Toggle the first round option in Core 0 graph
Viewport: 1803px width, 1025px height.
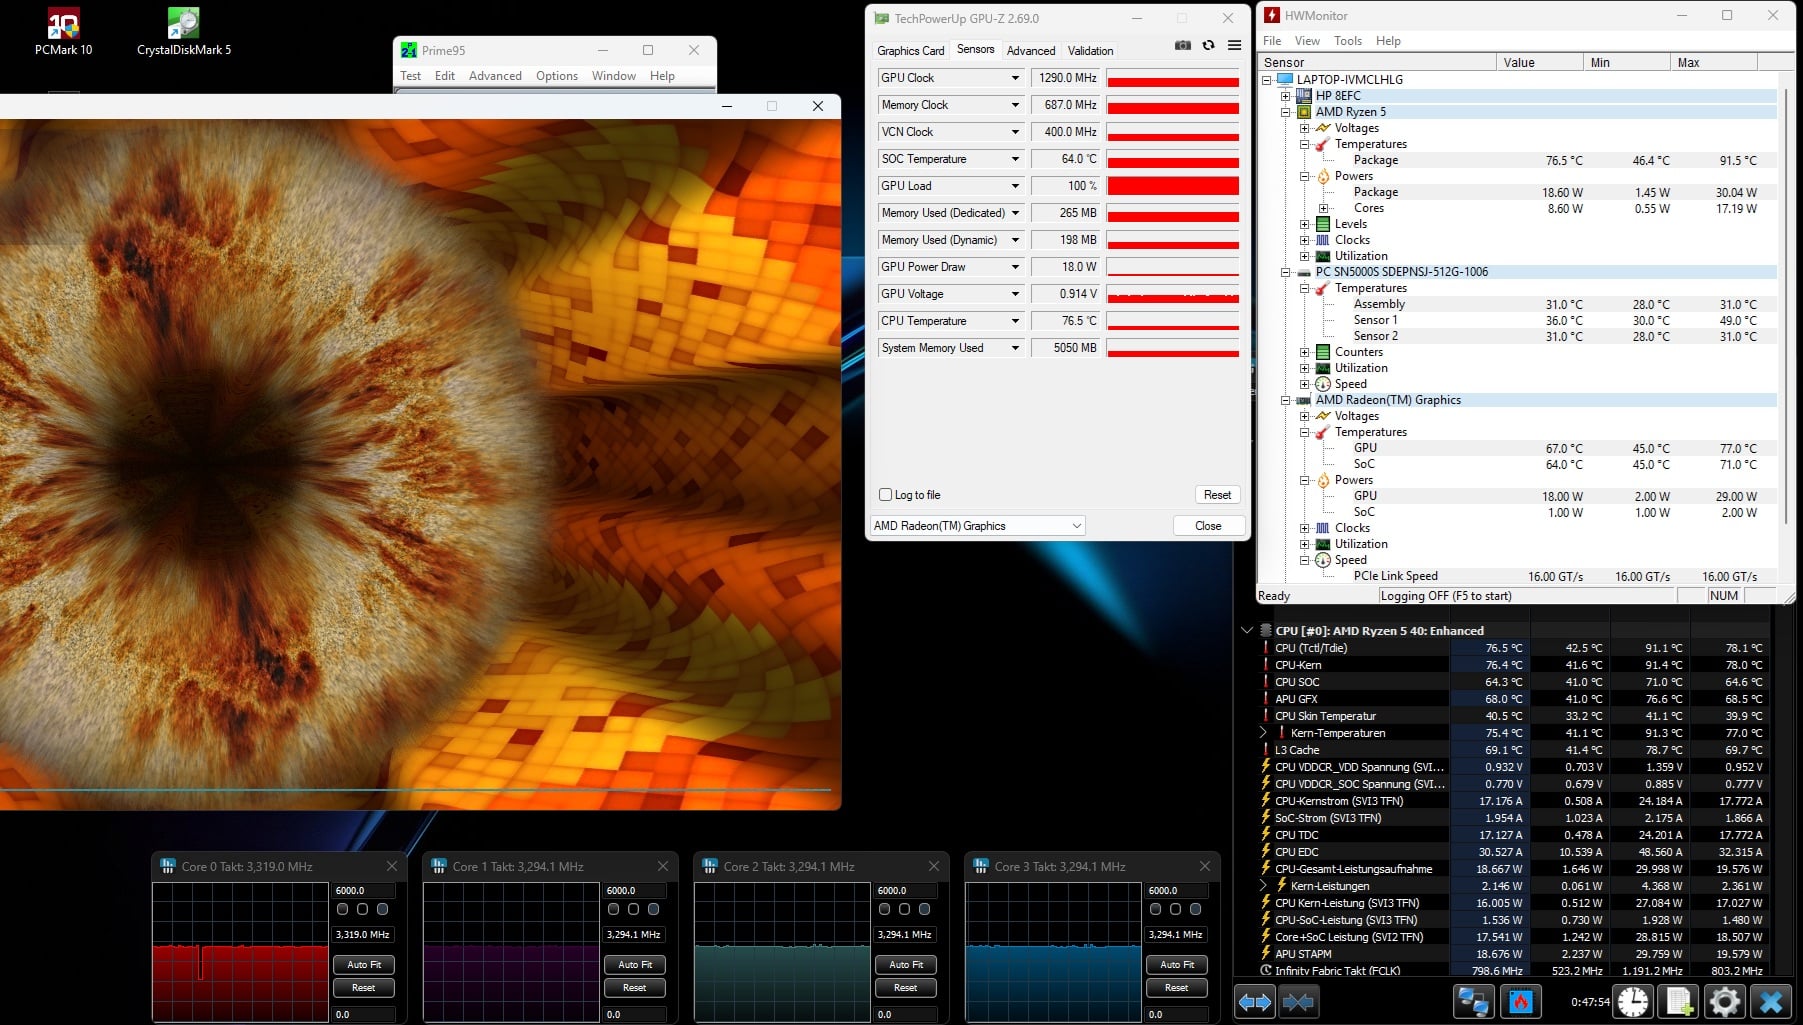(x=343, y=909)
